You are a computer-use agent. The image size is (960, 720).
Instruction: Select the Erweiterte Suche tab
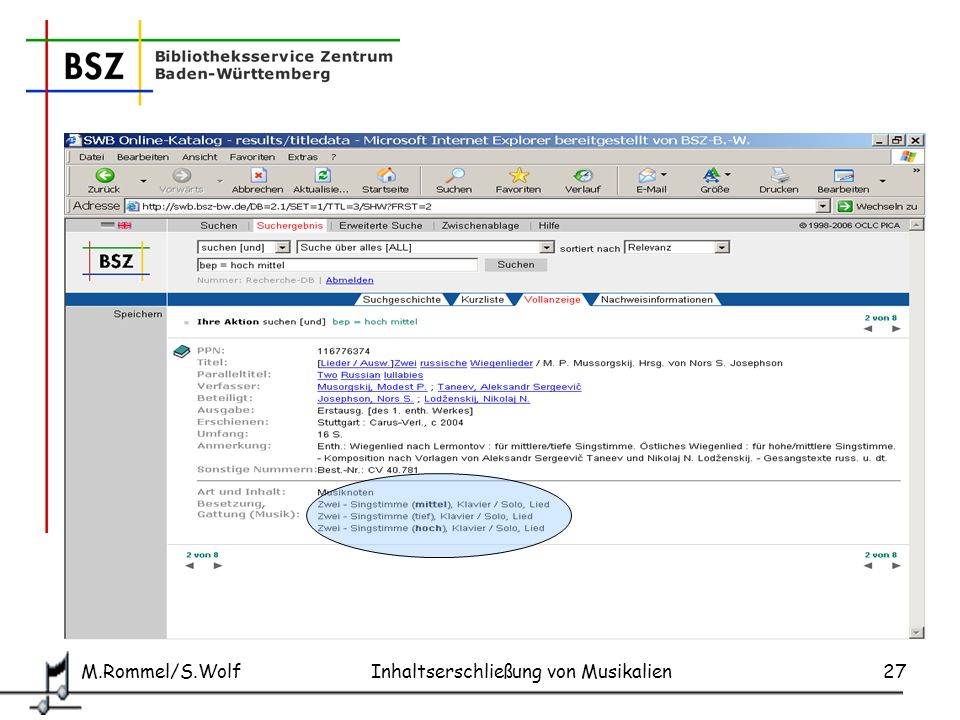381,225
